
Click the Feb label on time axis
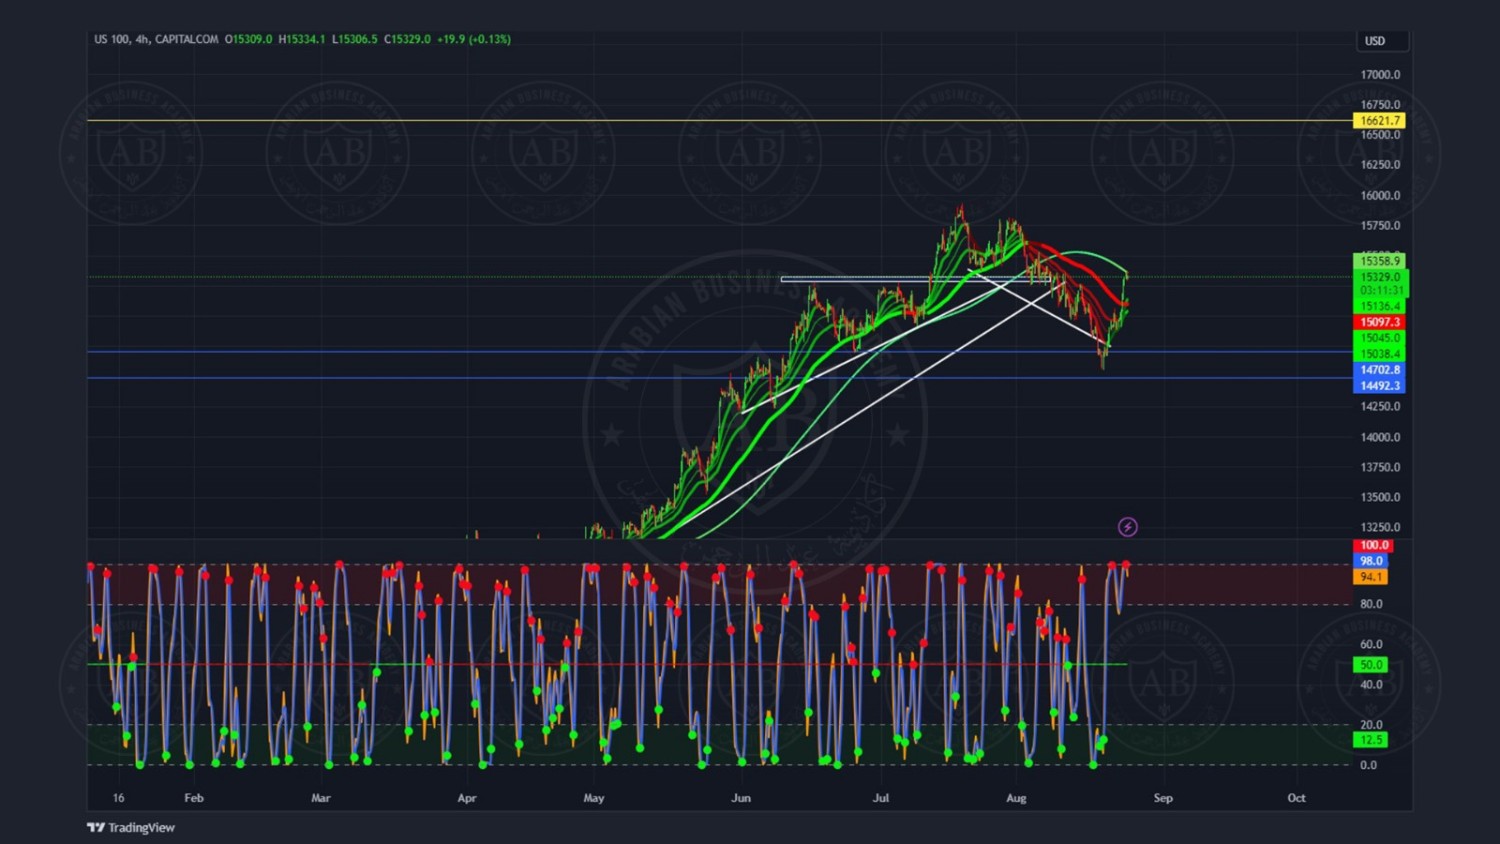[x=194, y=798]
